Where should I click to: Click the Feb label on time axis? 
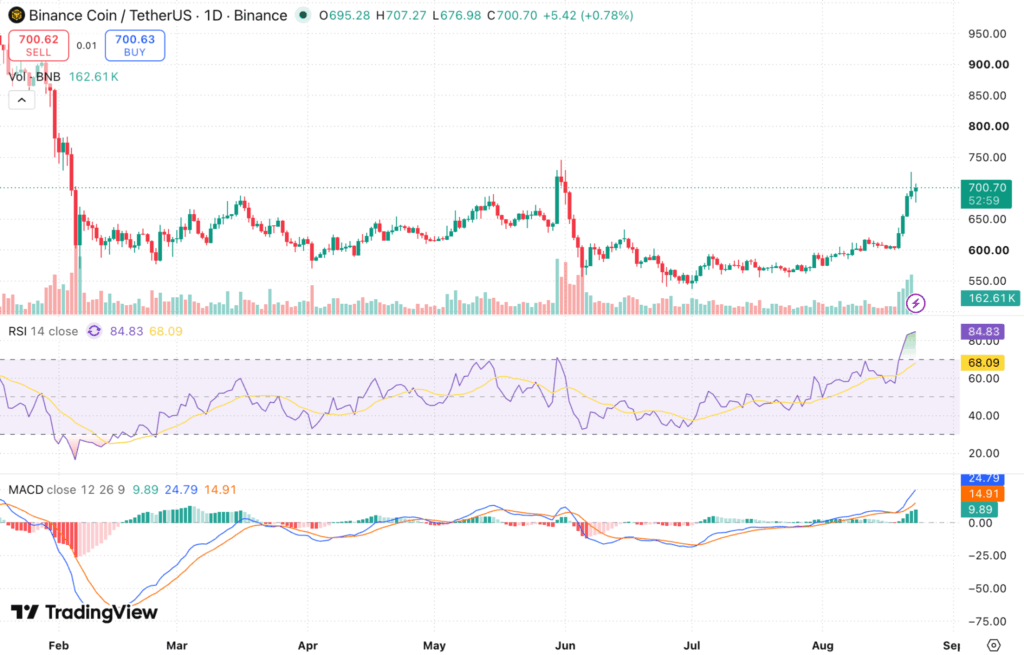[x=58, y=645]
